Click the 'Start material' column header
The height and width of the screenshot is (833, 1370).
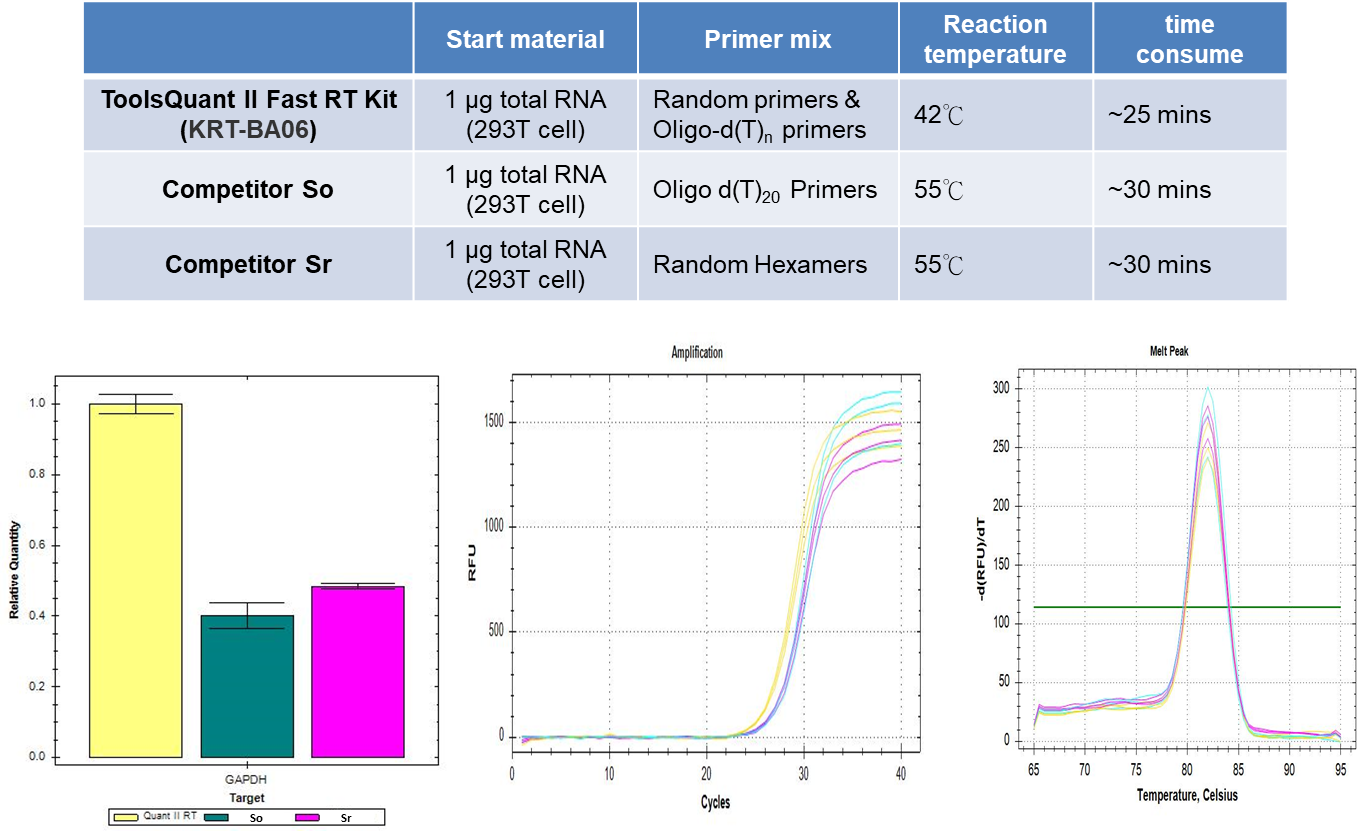point(525,39)
